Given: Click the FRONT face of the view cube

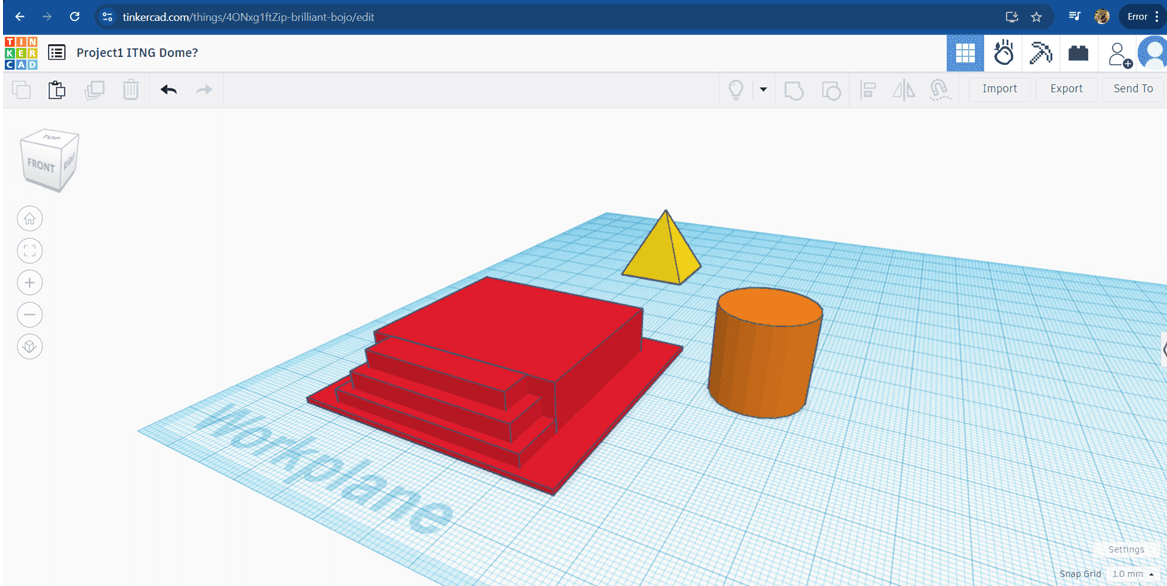Looking at the screenshot, I should click(x=41, y=166).
